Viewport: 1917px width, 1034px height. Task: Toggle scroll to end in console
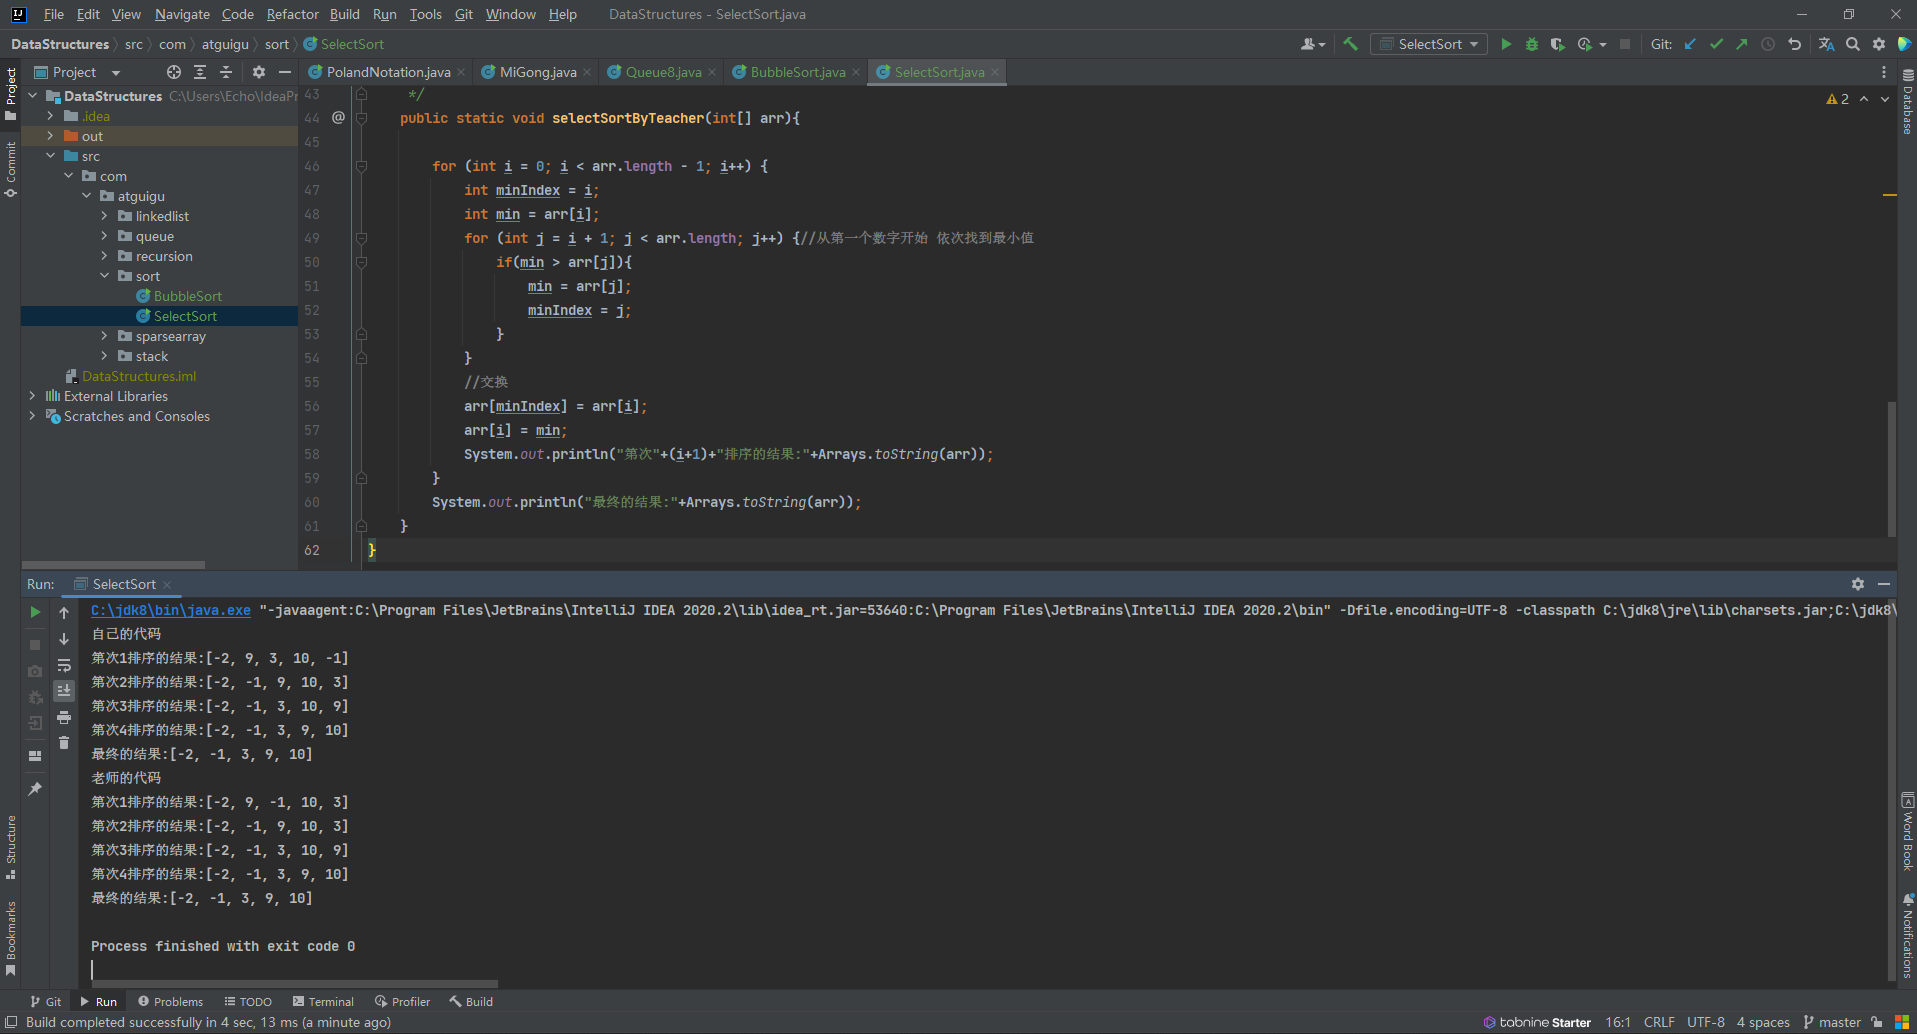(64, 691)
